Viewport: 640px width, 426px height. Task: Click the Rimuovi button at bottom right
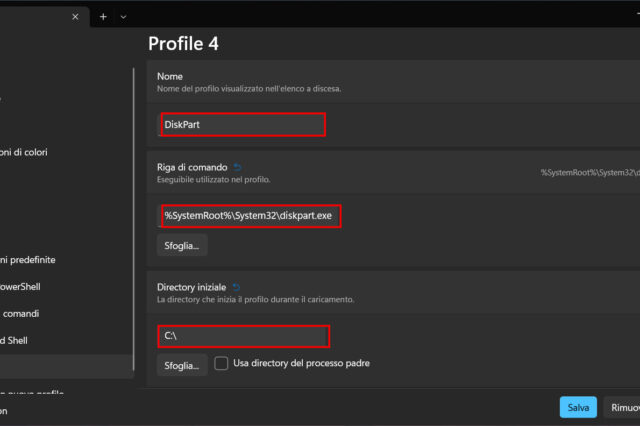pyautogui.click(x=624, y=407)
